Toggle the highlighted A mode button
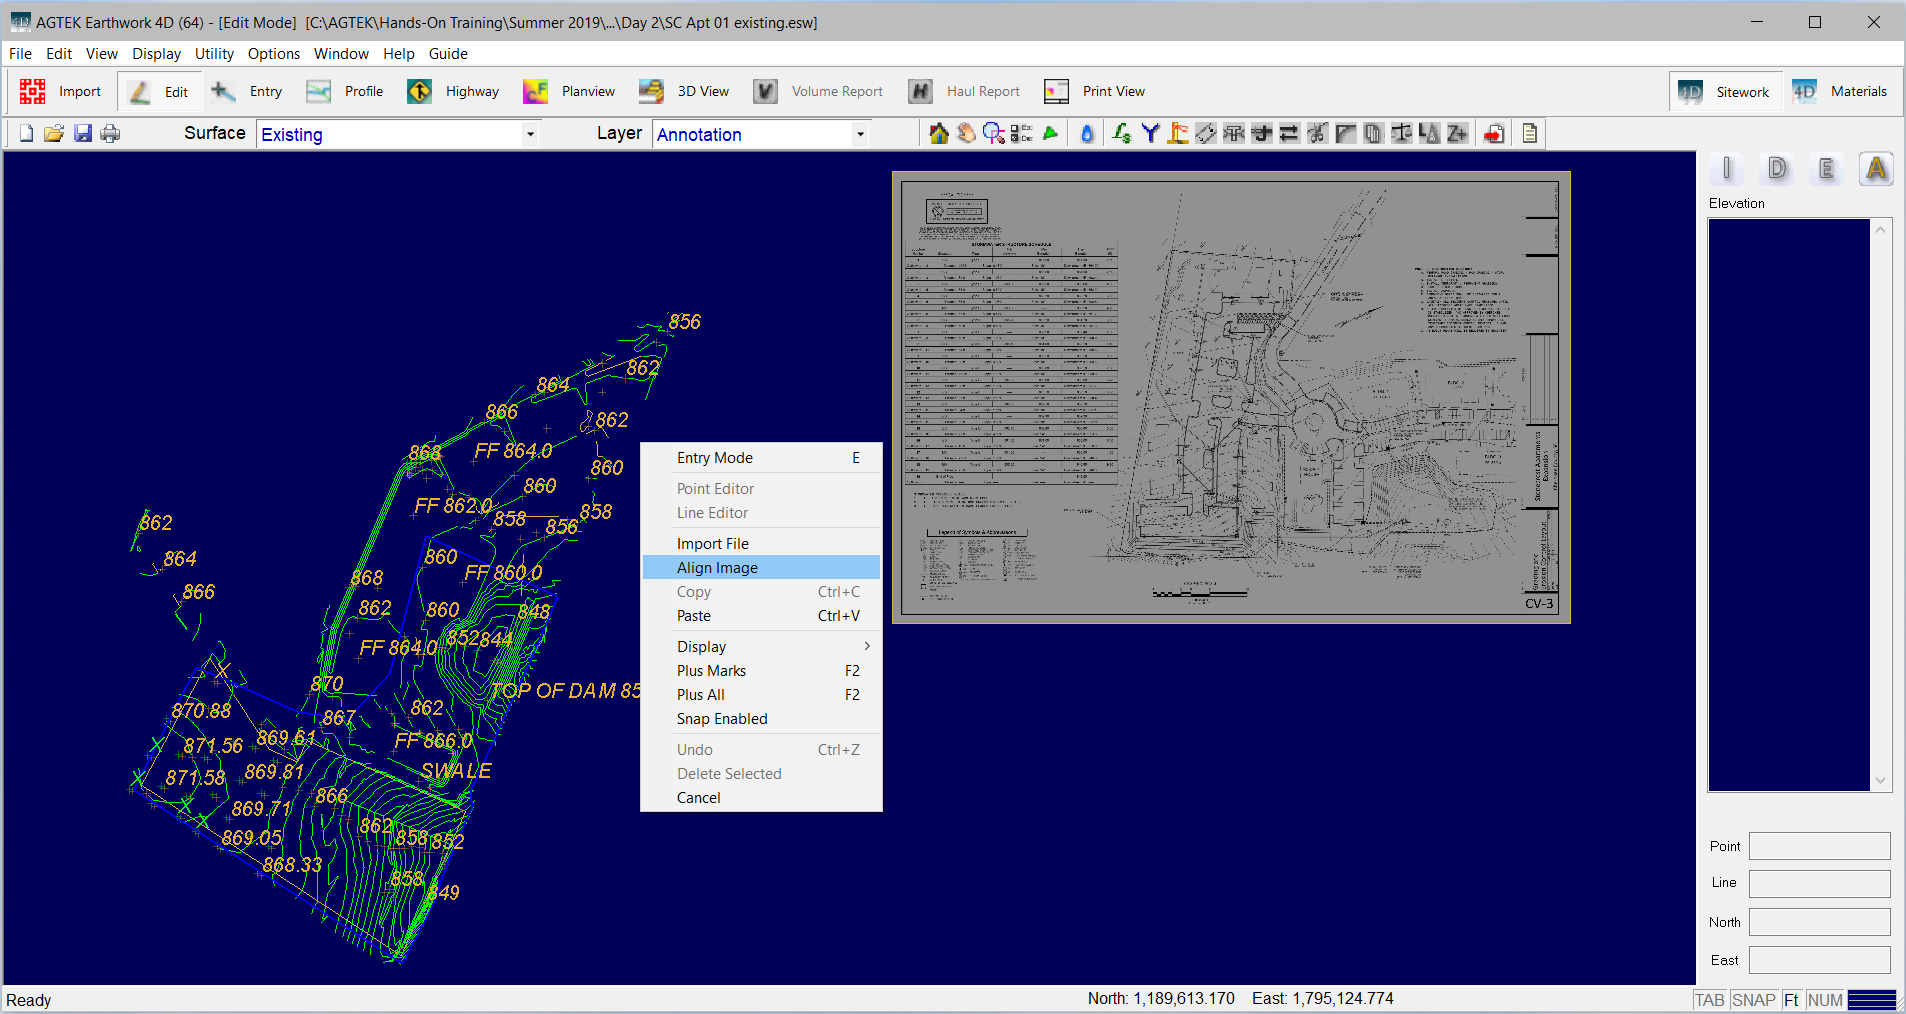Screen dimensions: 1906x1014 [1876, 169]
